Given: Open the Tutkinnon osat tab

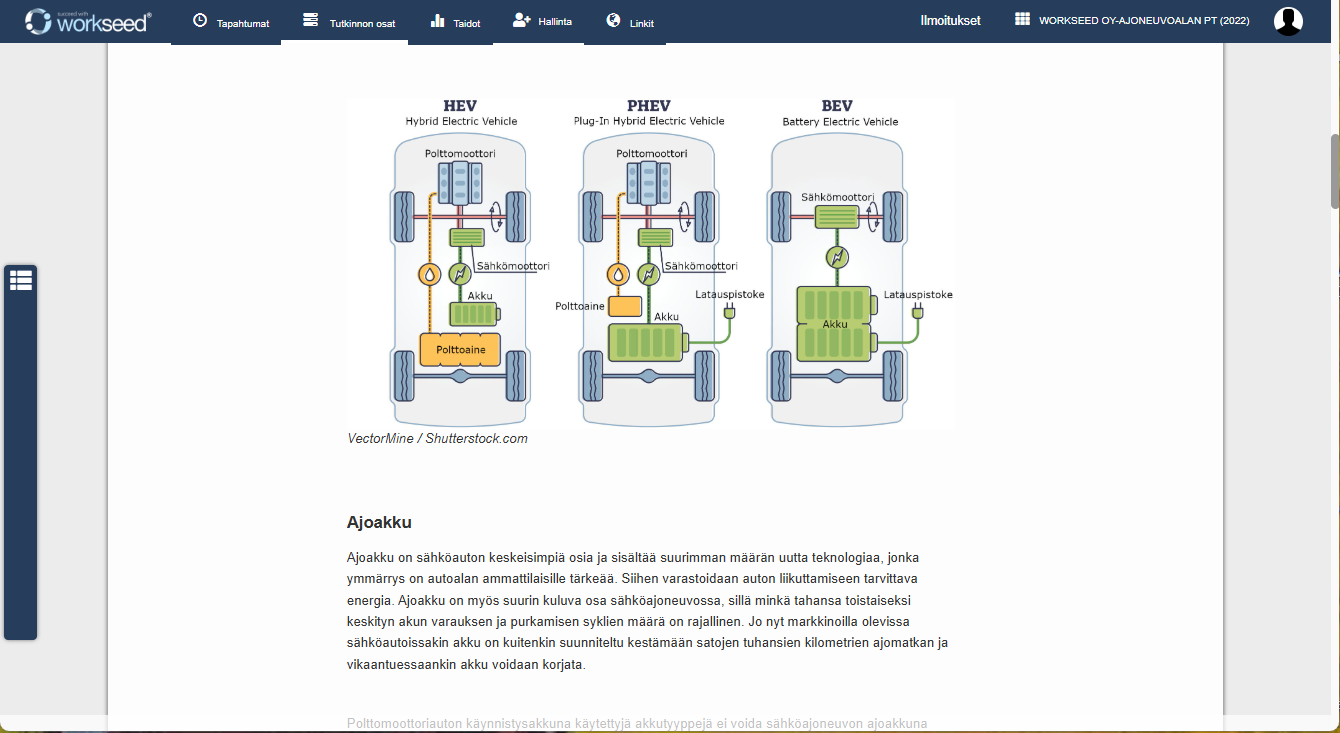Looking at the screenshot, I should 349,22.
